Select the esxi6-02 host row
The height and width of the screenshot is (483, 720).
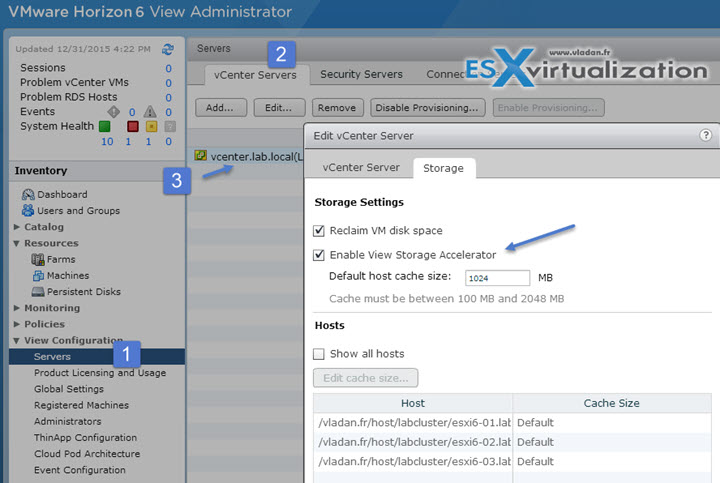pos(512,442)
